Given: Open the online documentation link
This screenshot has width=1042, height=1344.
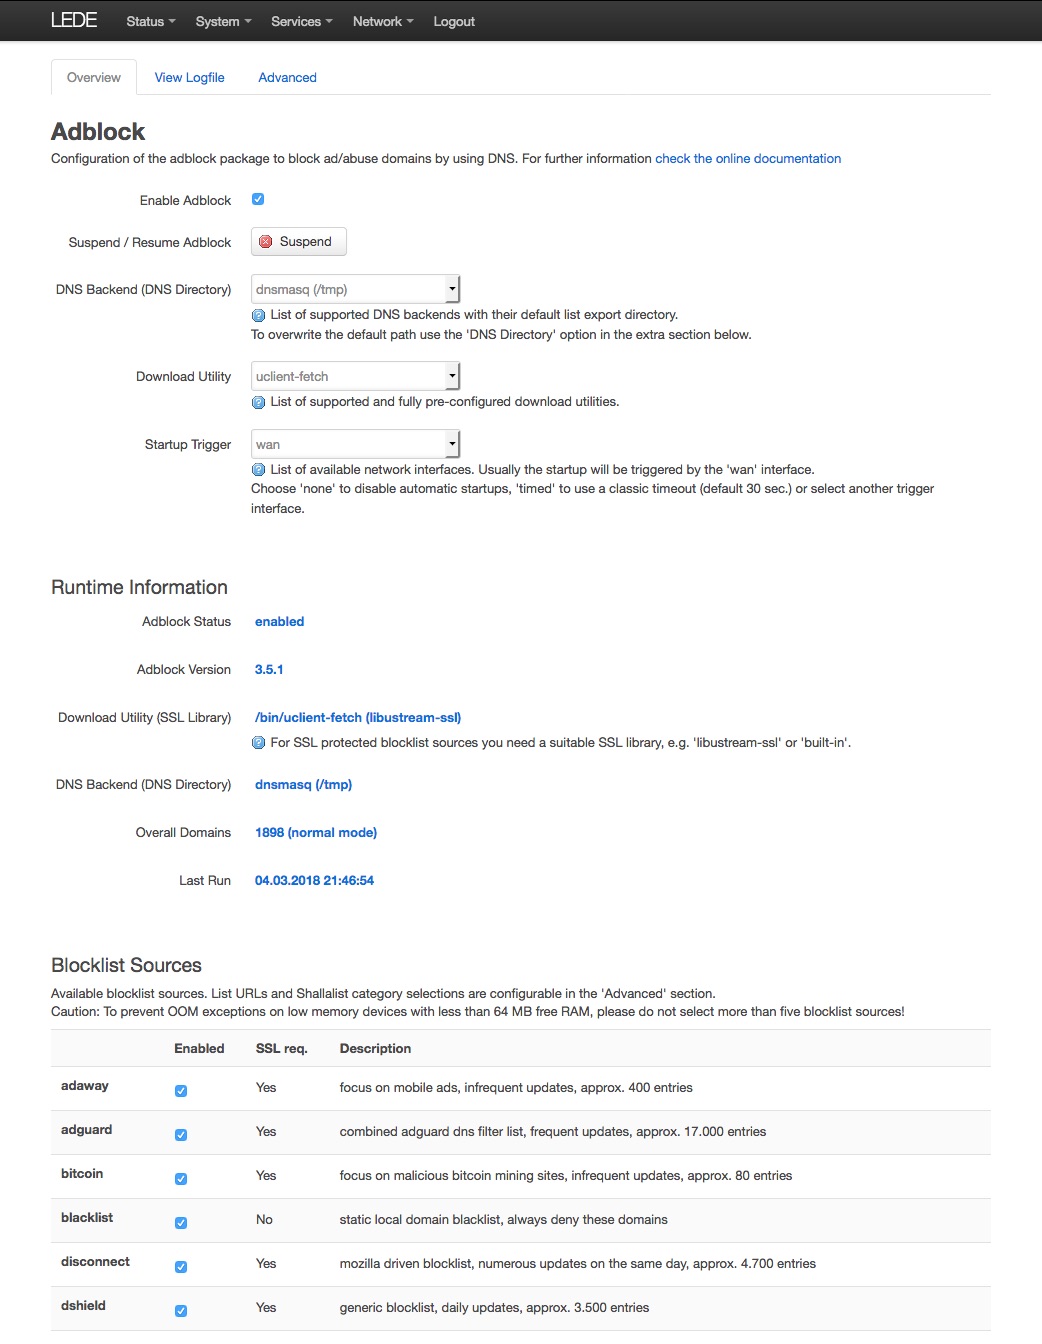Looking at the screenshot, I should coord(748,158).
